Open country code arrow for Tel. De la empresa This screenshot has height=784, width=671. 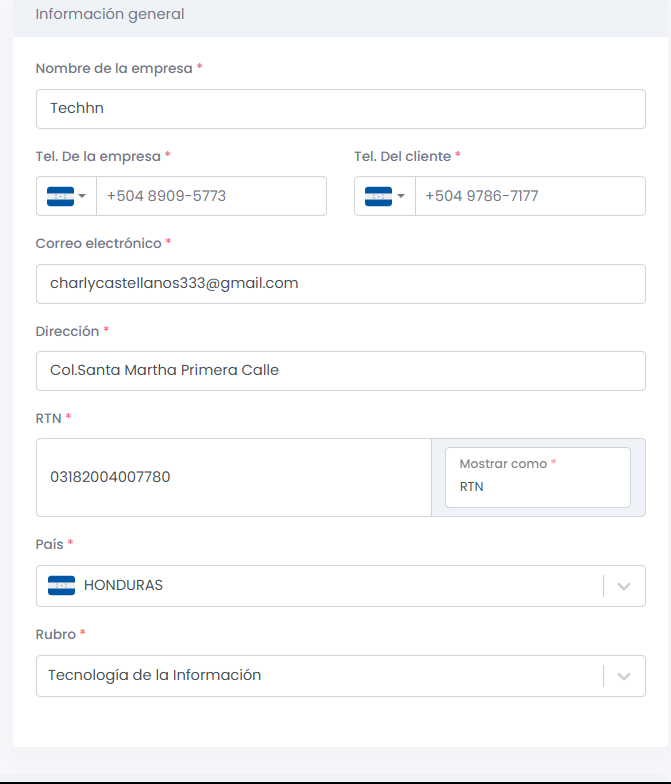pyautogui.click(x=82, y=196)
